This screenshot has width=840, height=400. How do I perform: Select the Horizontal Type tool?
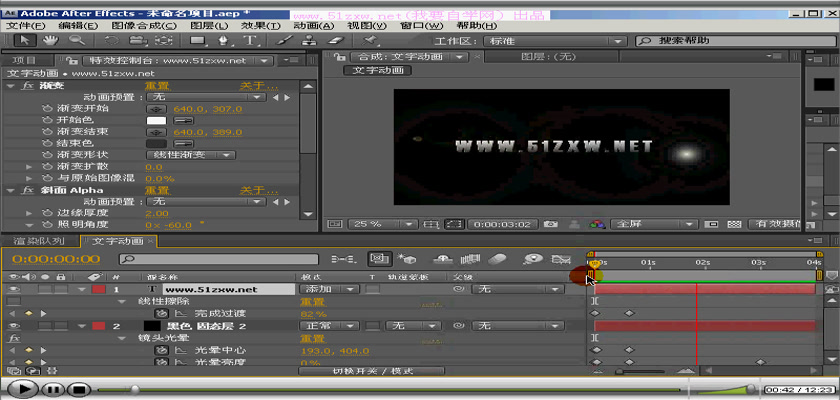[249, 40]
